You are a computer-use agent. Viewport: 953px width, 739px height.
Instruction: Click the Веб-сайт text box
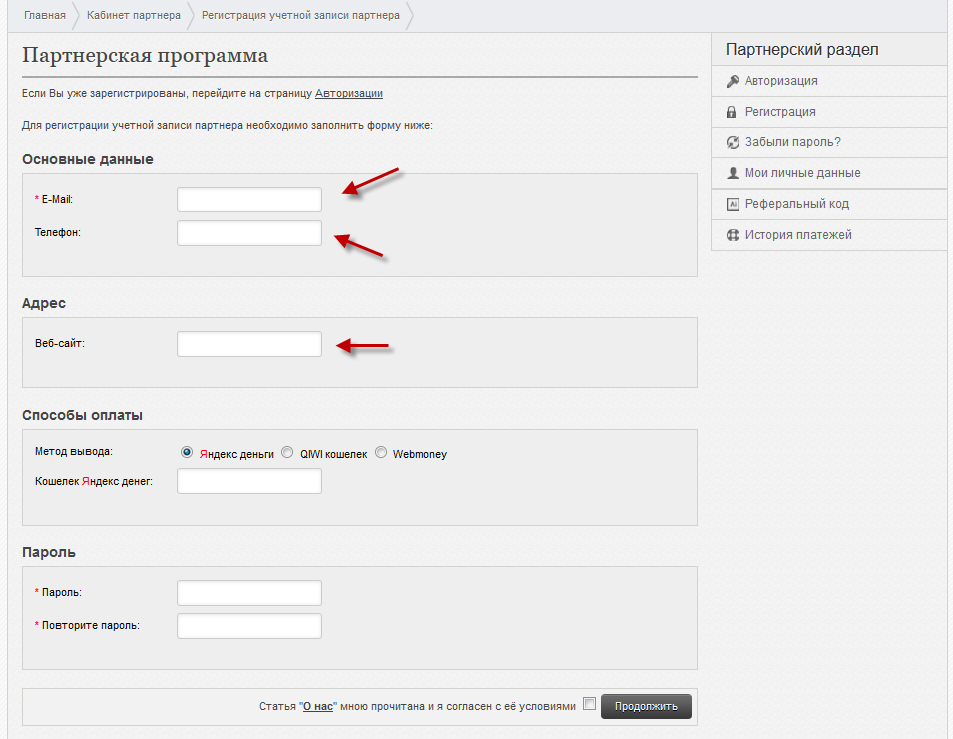click(x=249, y=344)
